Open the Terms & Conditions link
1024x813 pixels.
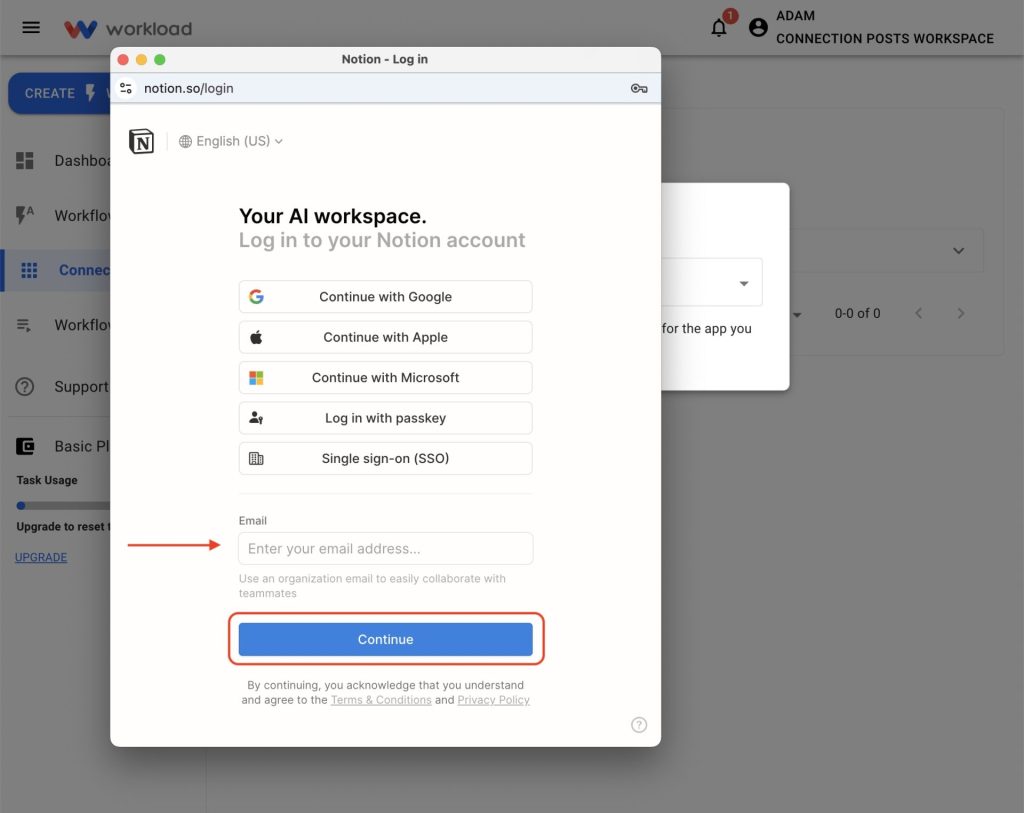click(381, 700)
